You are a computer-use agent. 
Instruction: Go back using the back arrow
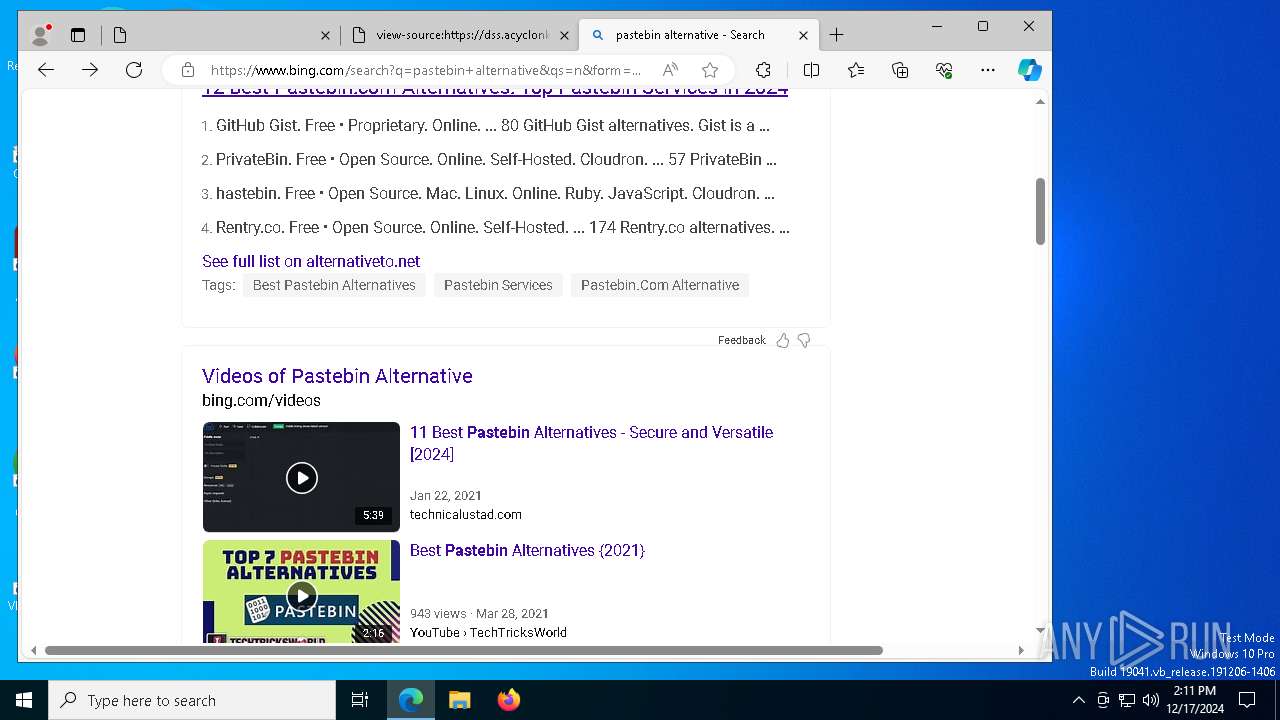46,70
